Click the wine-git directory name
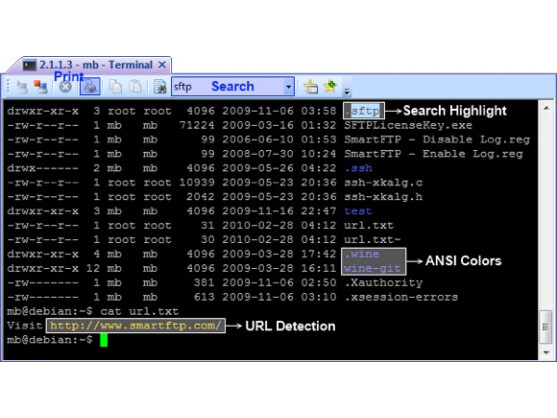Viewport: 557px width, 418px height. [372, 268]
